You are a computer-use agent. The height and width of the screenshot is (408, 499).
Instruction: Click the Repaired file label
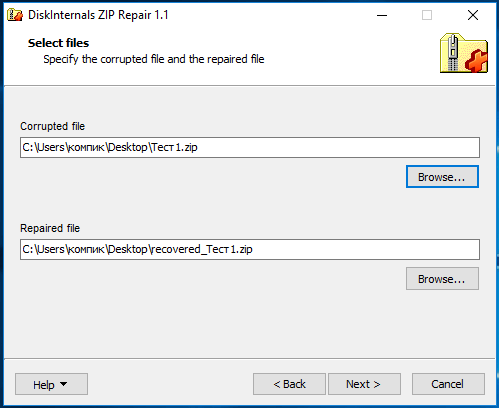pos(50,228)
